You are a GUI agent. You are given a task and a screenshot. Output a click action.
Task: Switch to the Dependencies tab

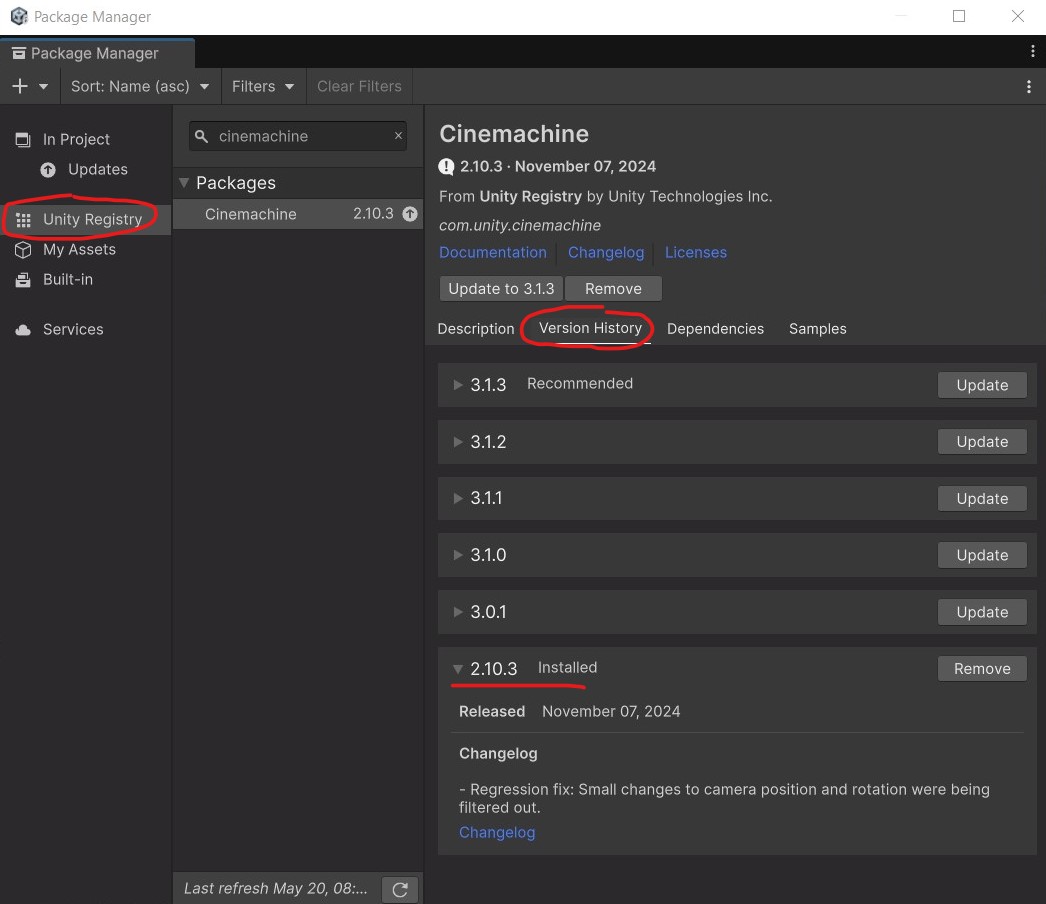click(715, 329)
